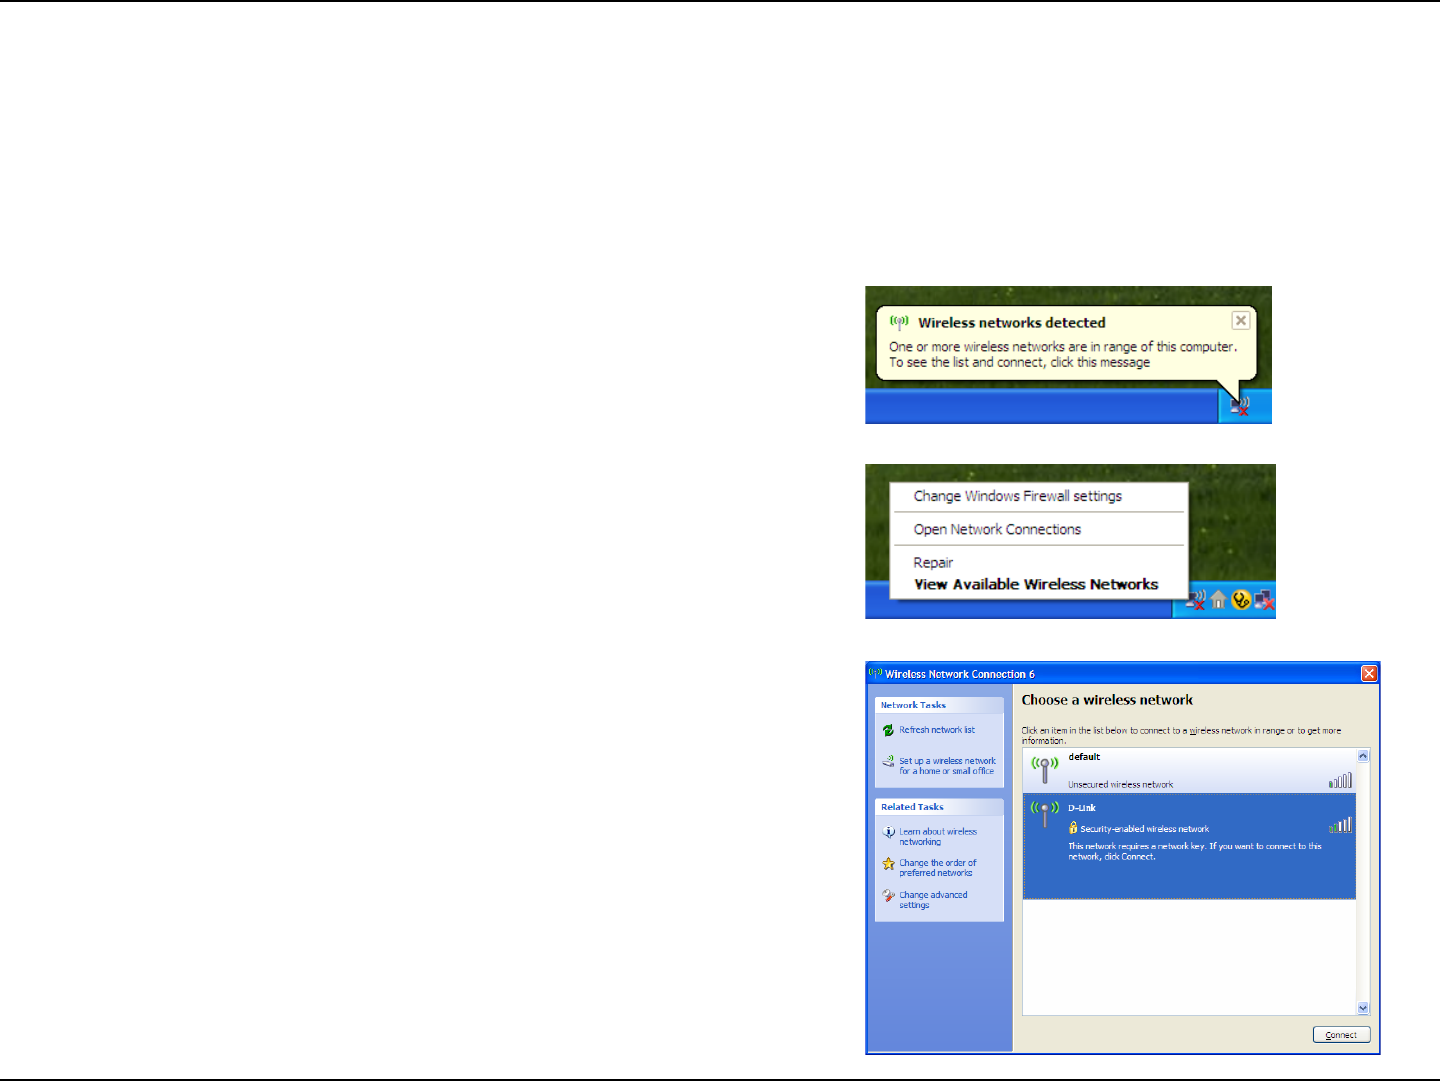Select Change Windows Firewall settings

click(x=1017, y=496)
